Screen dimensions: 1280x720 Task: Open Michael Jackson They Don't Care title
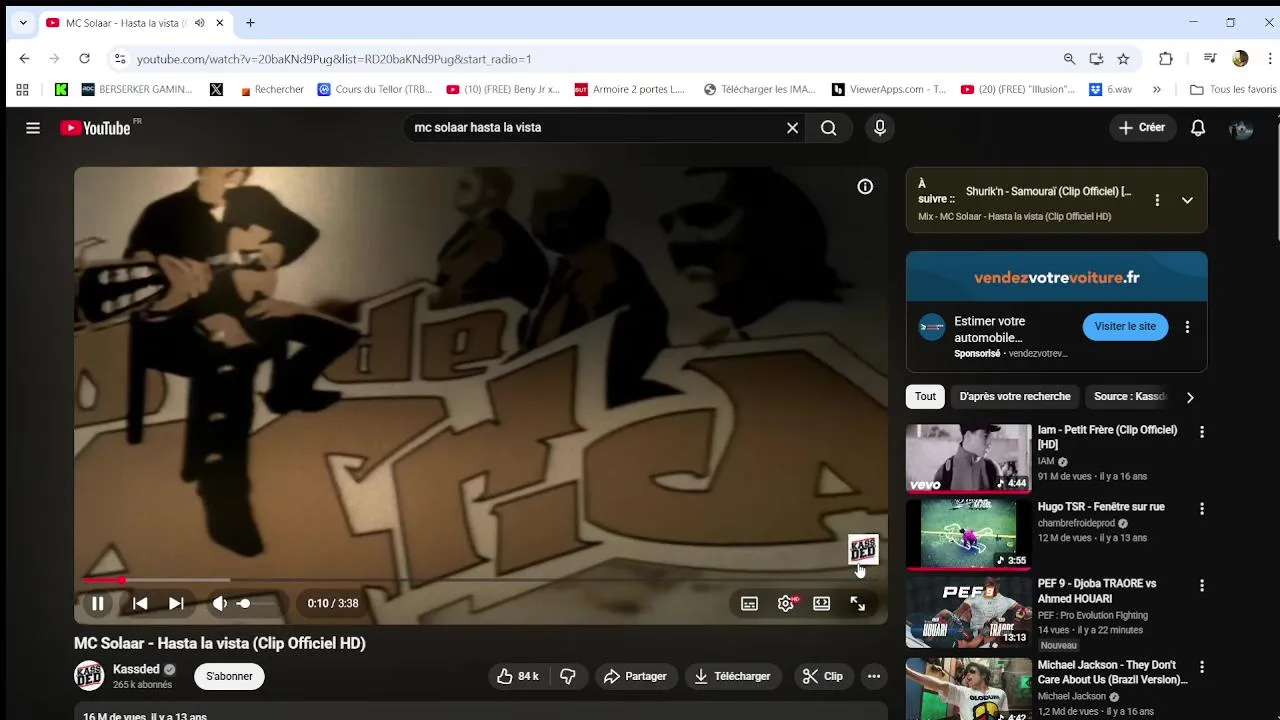1113,672
